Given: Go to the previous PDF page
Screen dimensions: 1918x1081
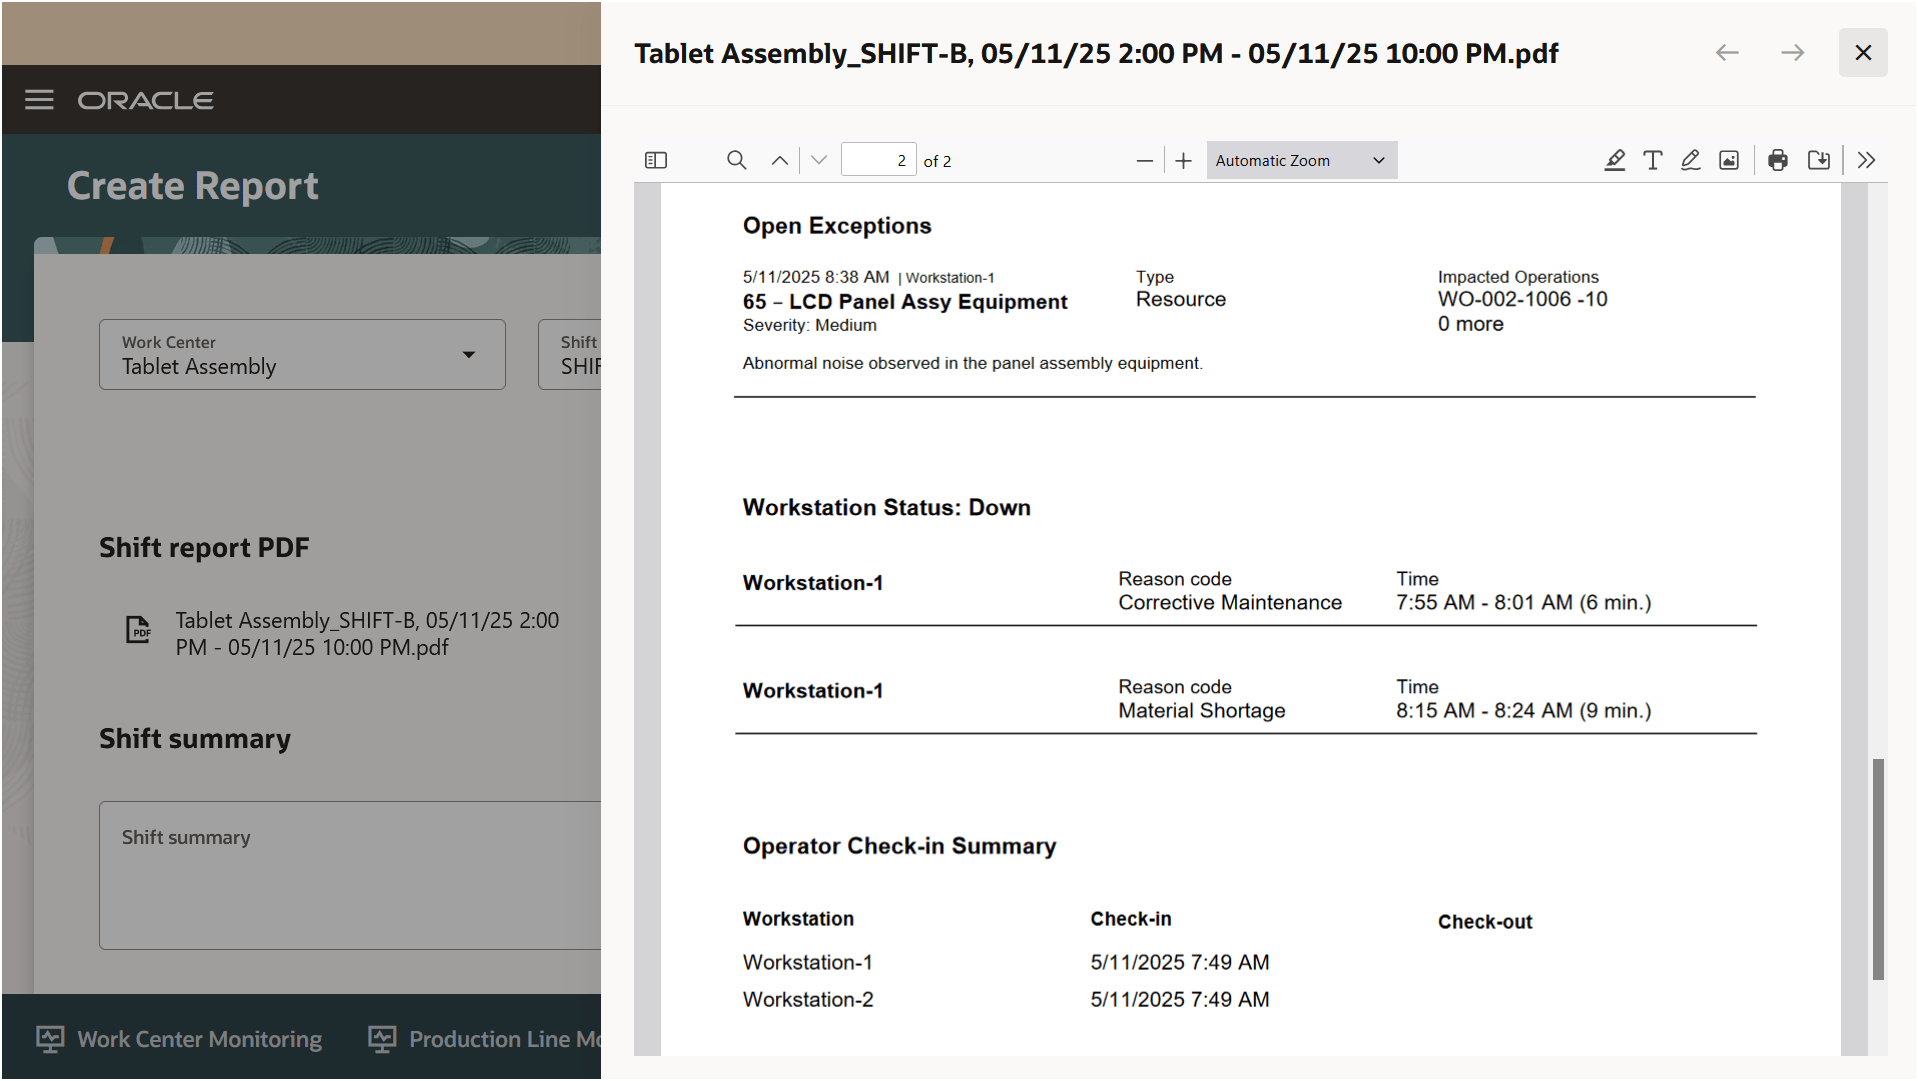Looking at the screenshot, I should [779, 159].
